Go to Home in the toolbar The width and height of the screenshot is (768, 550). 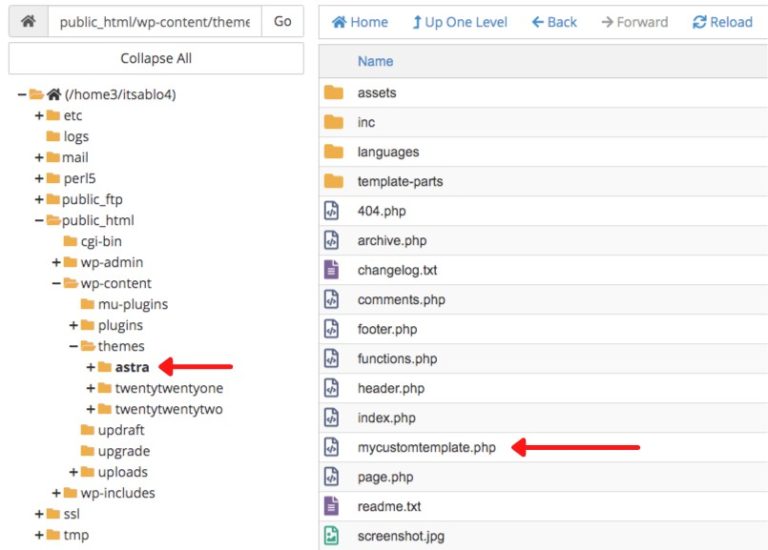359,22
